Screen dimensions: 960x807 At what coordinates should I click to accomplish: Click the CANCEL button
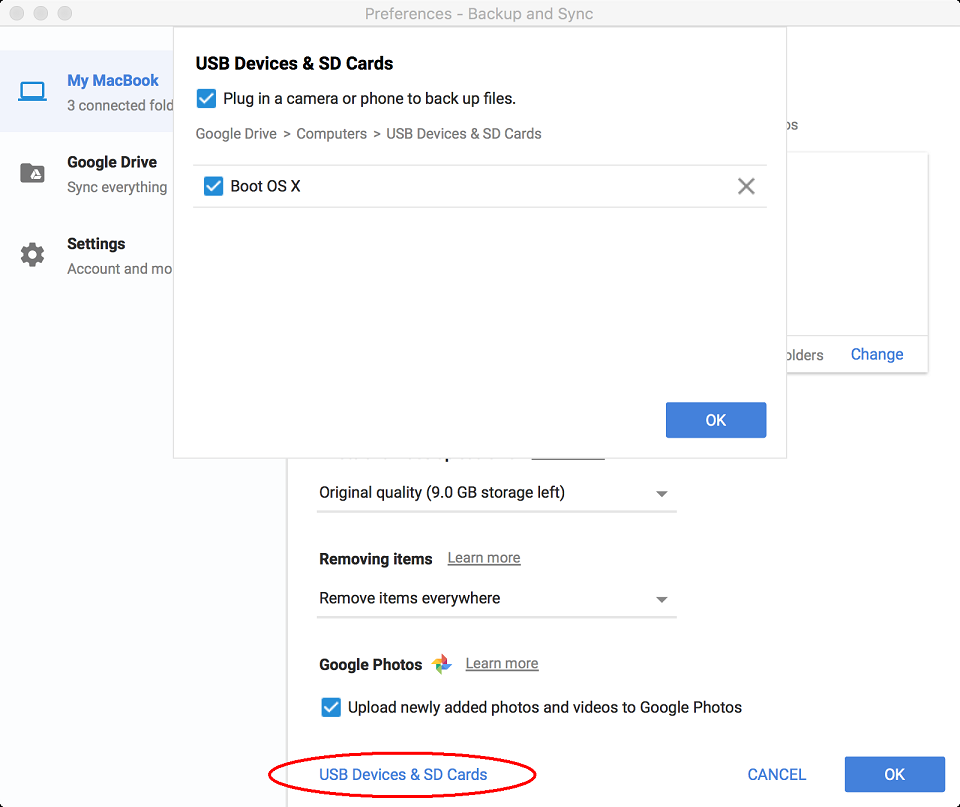point(776,775)
